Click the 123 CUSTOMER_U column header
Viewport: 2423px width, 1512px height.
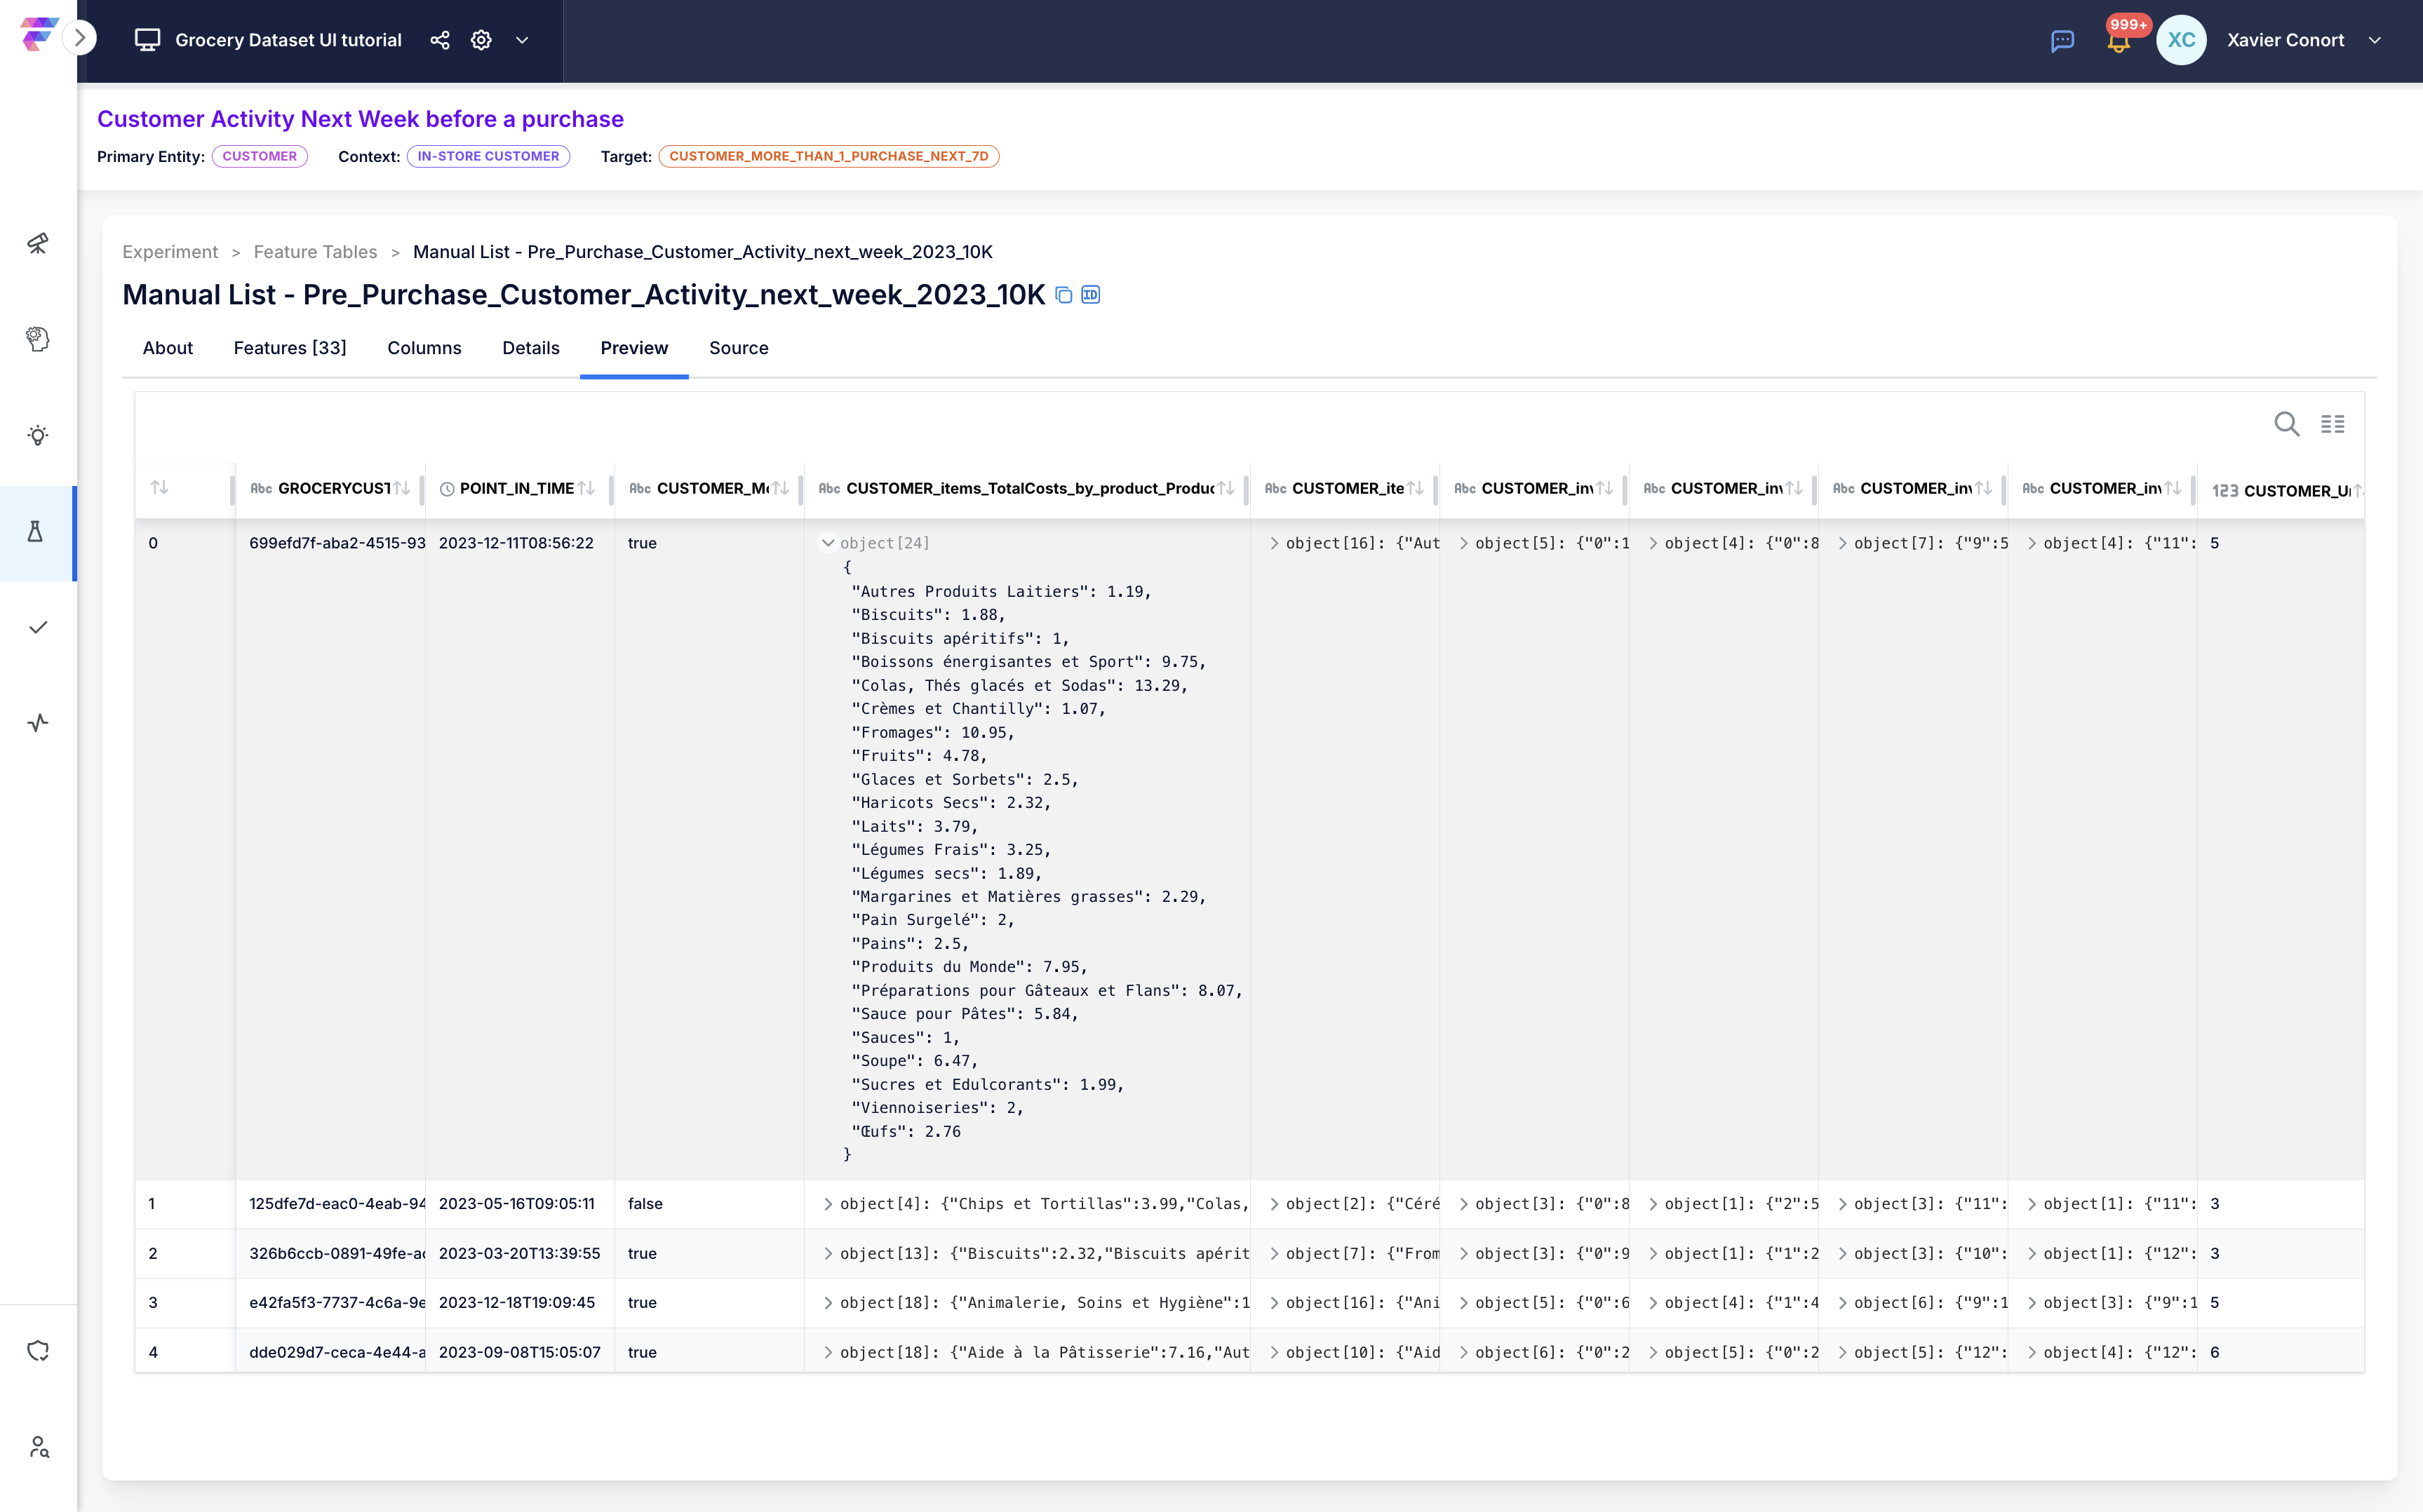click(x=2282, y=490)
